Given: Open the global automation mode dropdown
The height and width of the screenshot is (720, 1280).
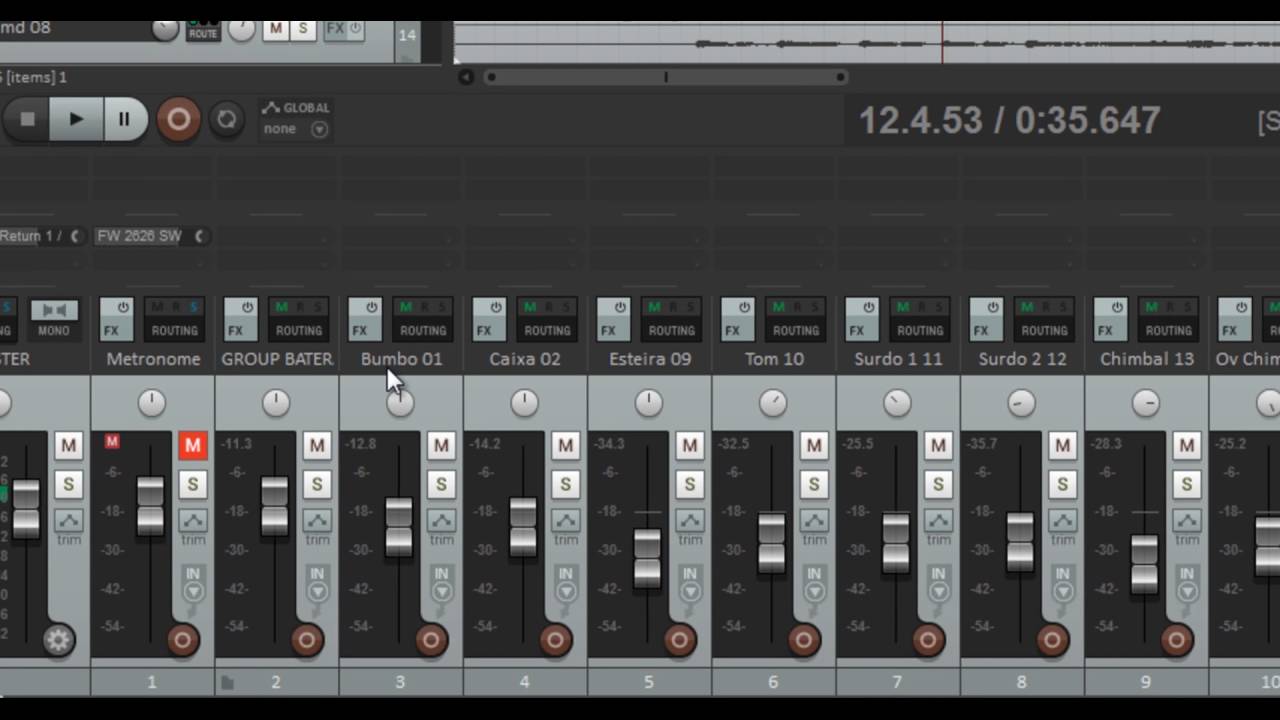Looking at the screenshot, I should pos(319,129).
